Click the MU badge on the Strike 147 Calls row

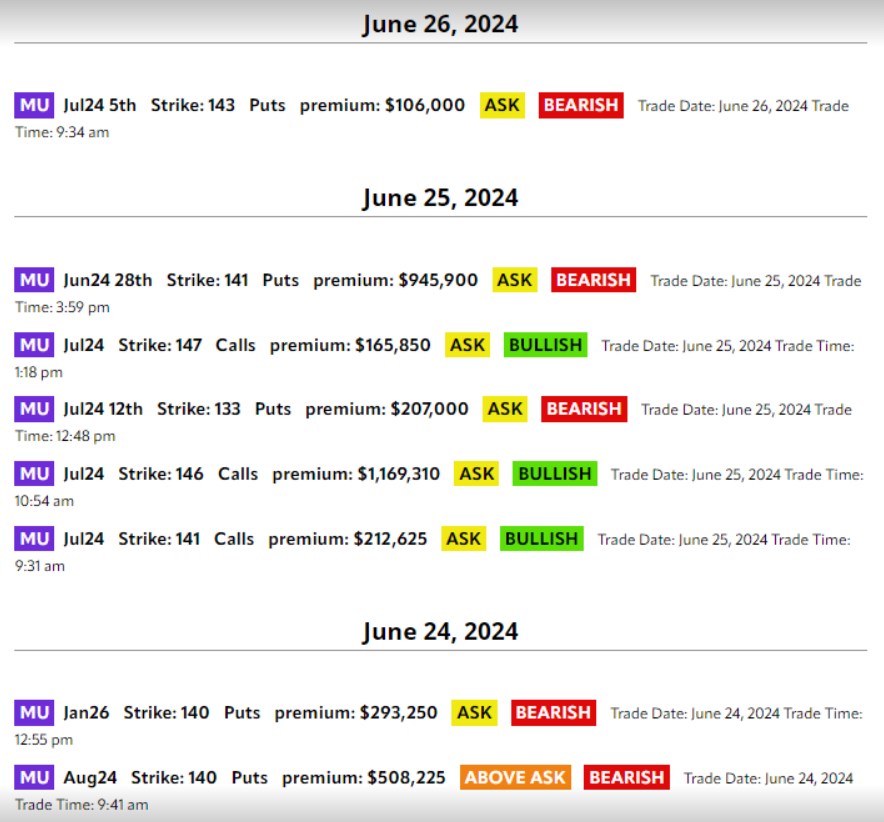pos(34,345)
